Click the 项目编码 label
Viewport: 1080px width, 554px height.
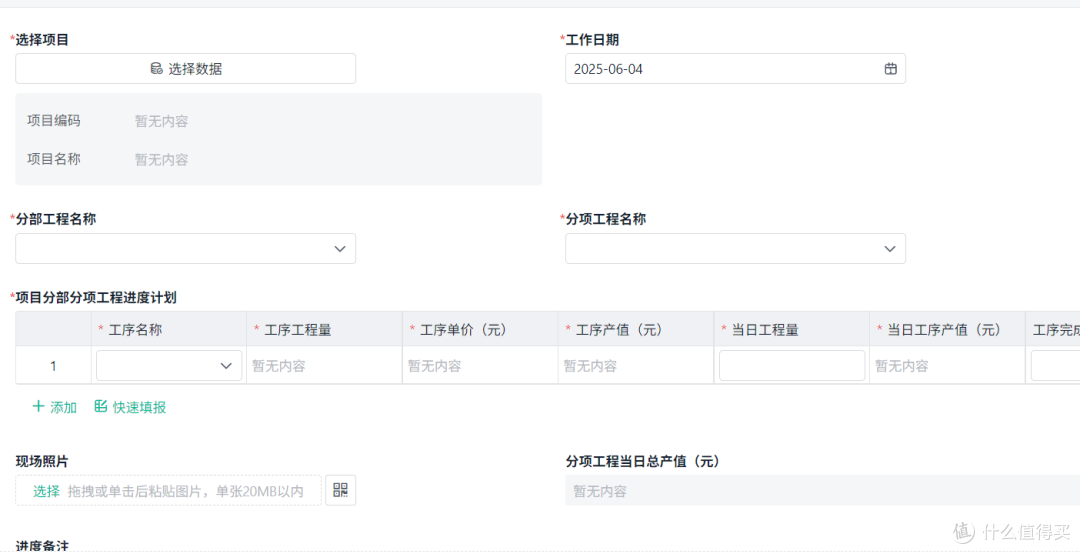click(54, 121)
